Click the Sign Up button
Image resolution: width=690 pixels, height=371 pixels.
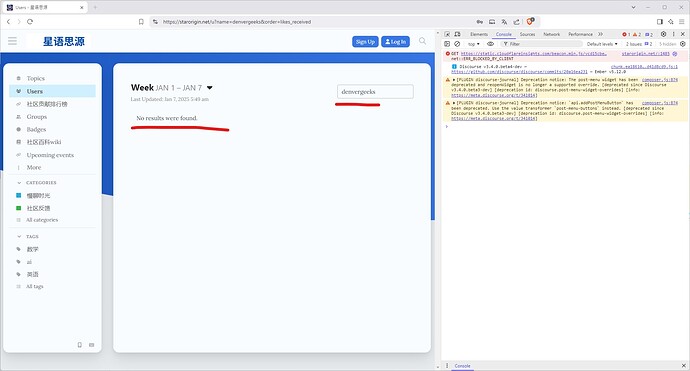365,41
